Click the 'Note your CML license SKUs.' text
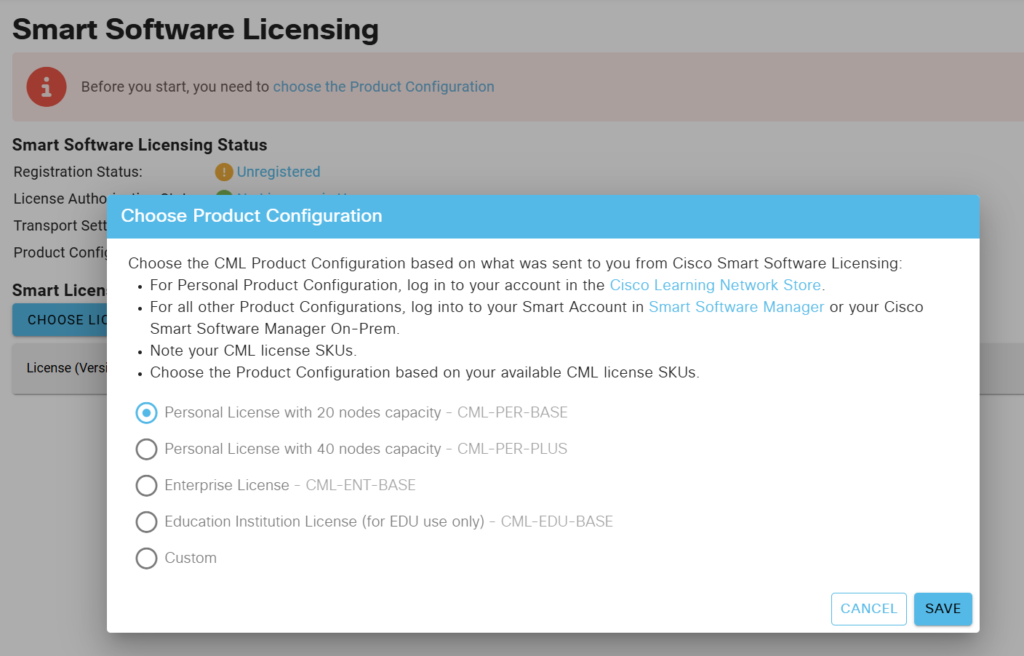The width and height of the screenshot is (1024, 656). (x=253, y=351)
